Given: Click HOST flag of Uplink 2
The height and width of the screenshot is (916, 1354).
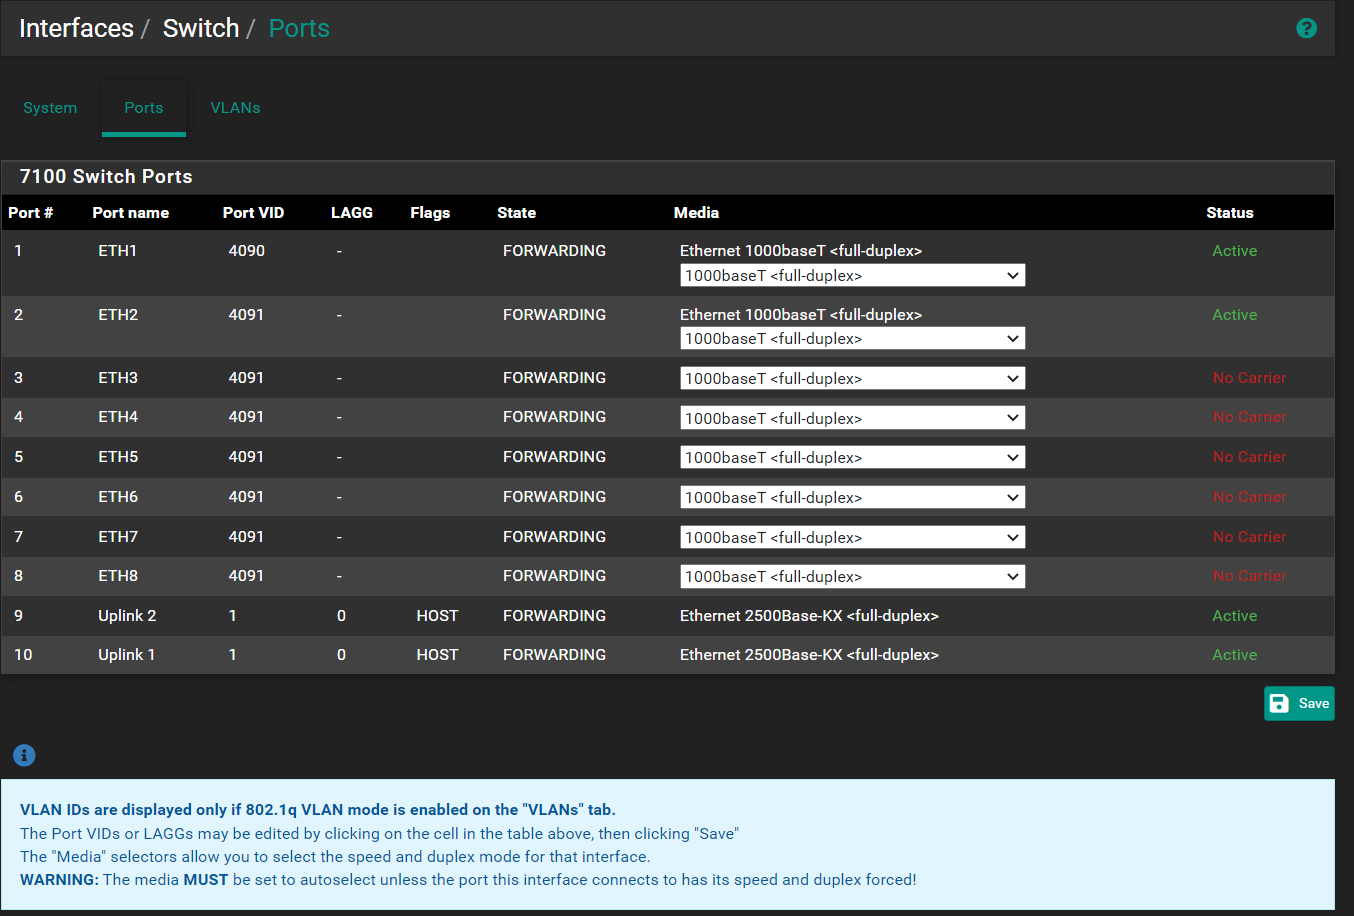Looking at the screenshot, I should (437, 616).
